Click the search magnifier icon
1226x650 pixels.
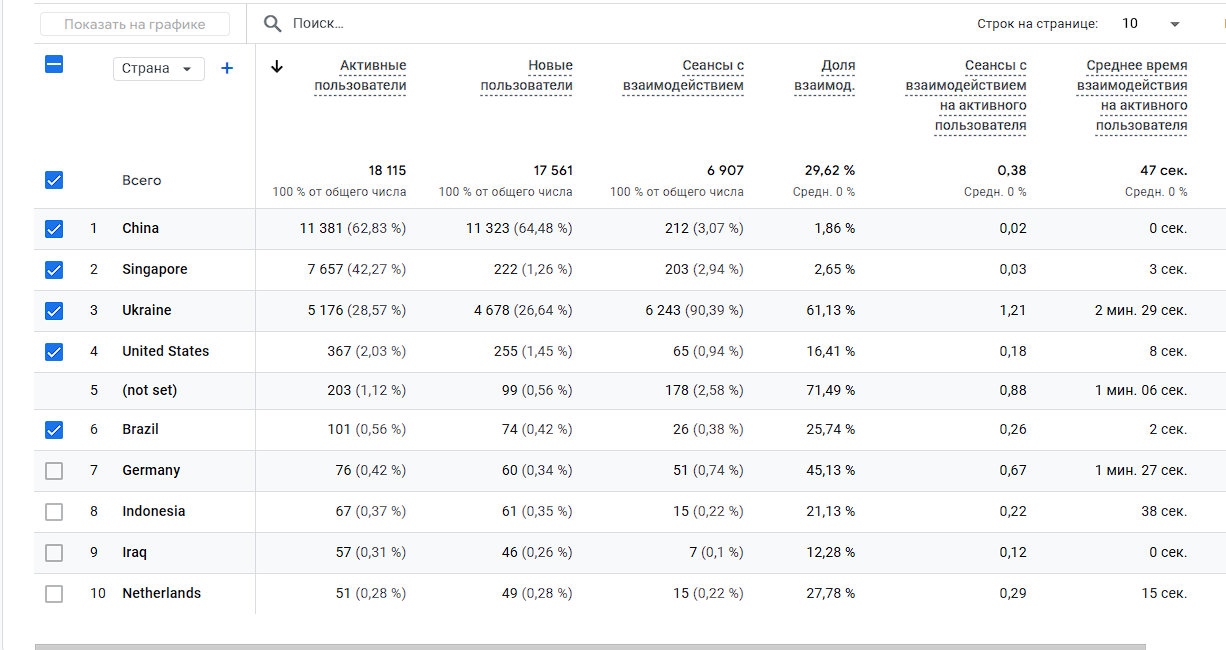tap(271, 23)
